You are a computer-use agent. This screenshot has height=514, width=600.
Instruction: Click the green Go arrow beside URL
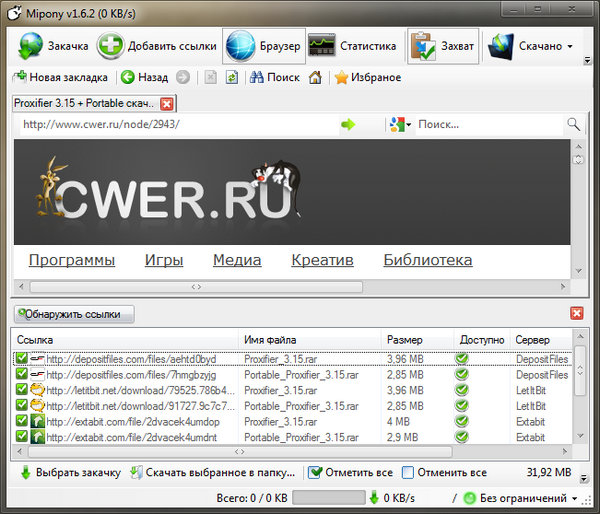[348, 124]
